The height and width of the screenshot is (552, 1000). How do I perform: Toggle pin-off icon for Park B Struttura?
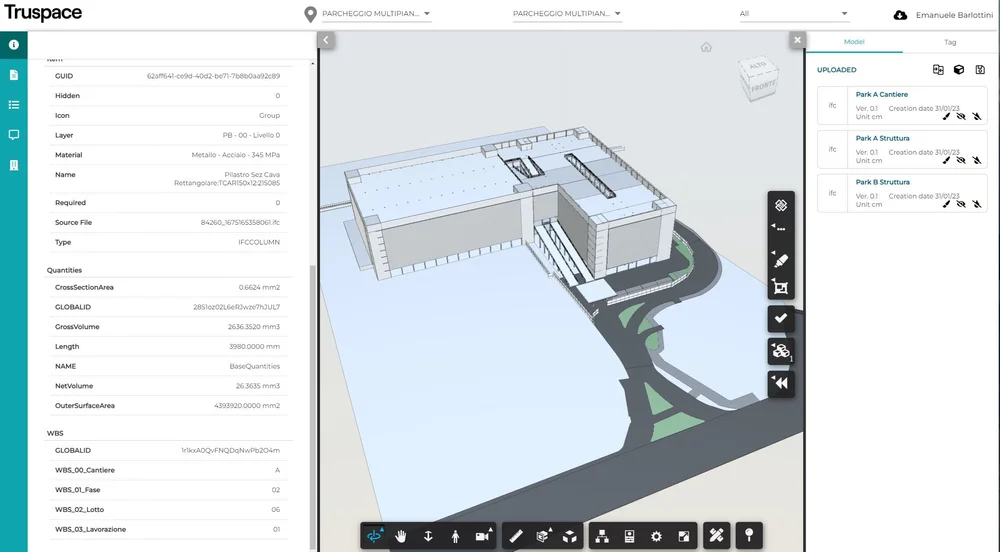pos(976,205)
